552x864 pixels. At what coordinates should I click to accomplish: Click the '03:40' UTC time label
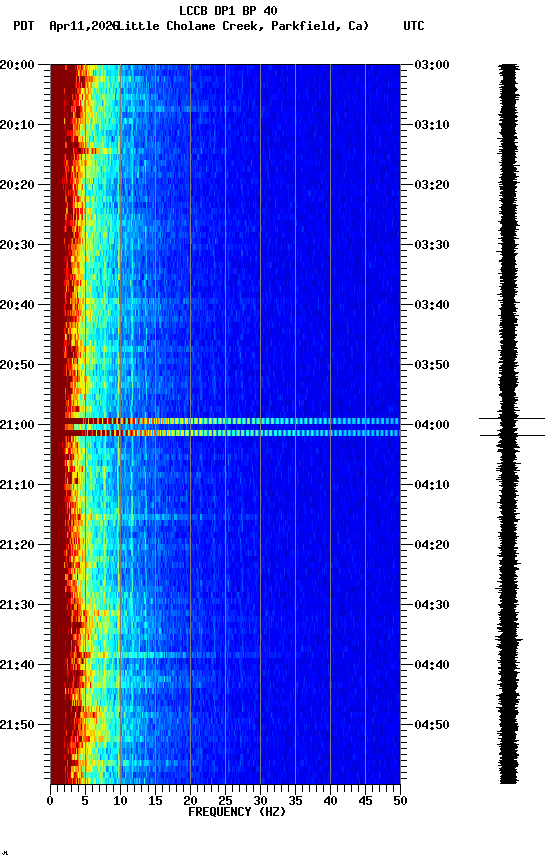click(432, 305)
